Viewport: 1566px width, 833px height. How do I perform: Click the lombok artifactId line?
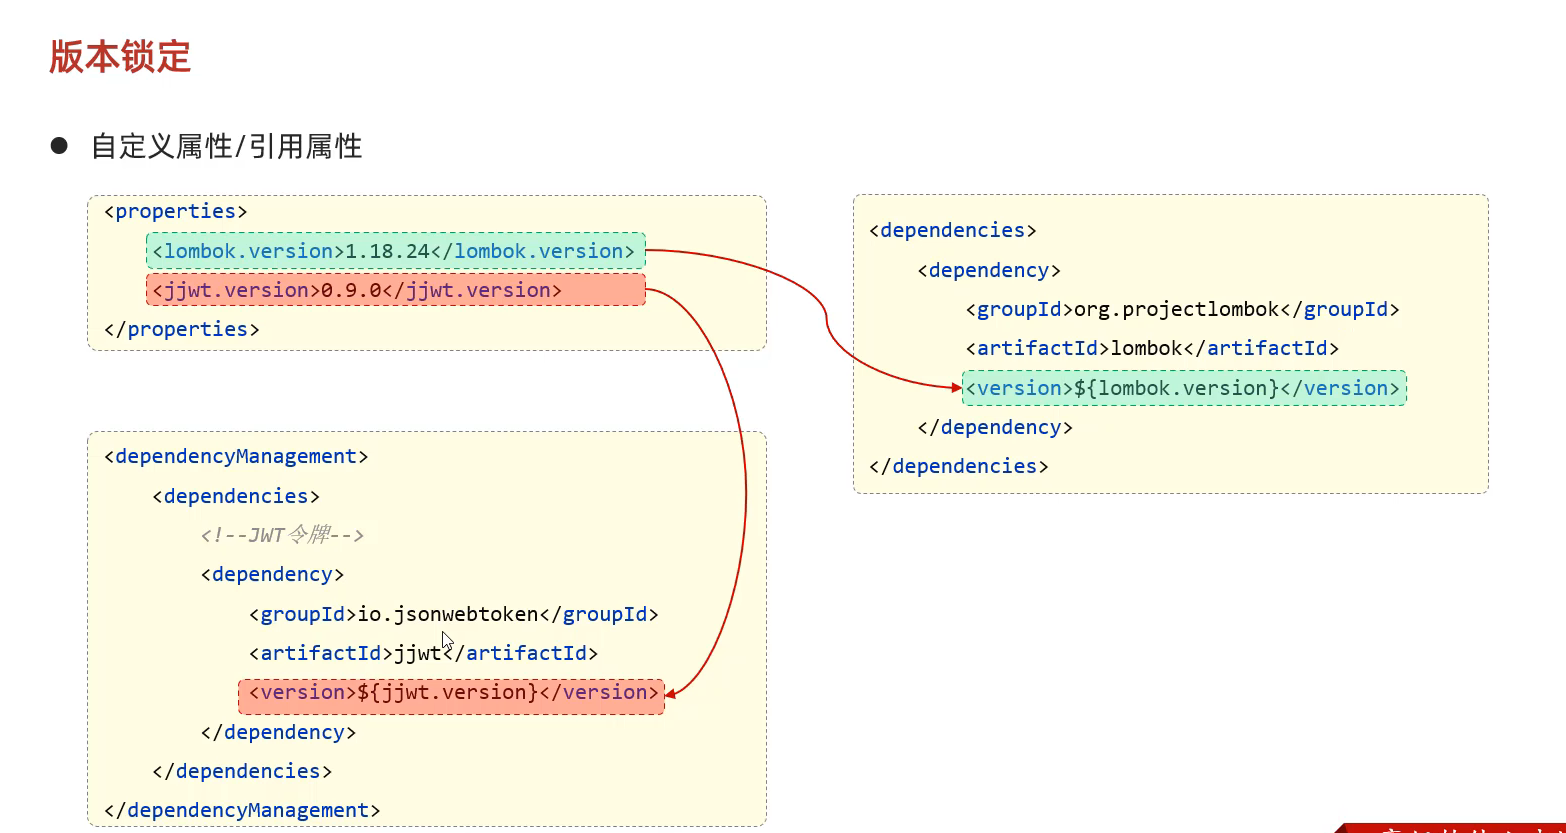click(1152, 348)
